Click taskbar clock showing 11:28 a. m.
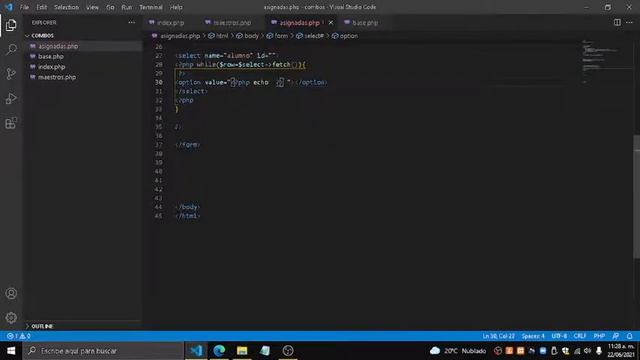Viewport: 640px width, 360px height. pos(620,351)
